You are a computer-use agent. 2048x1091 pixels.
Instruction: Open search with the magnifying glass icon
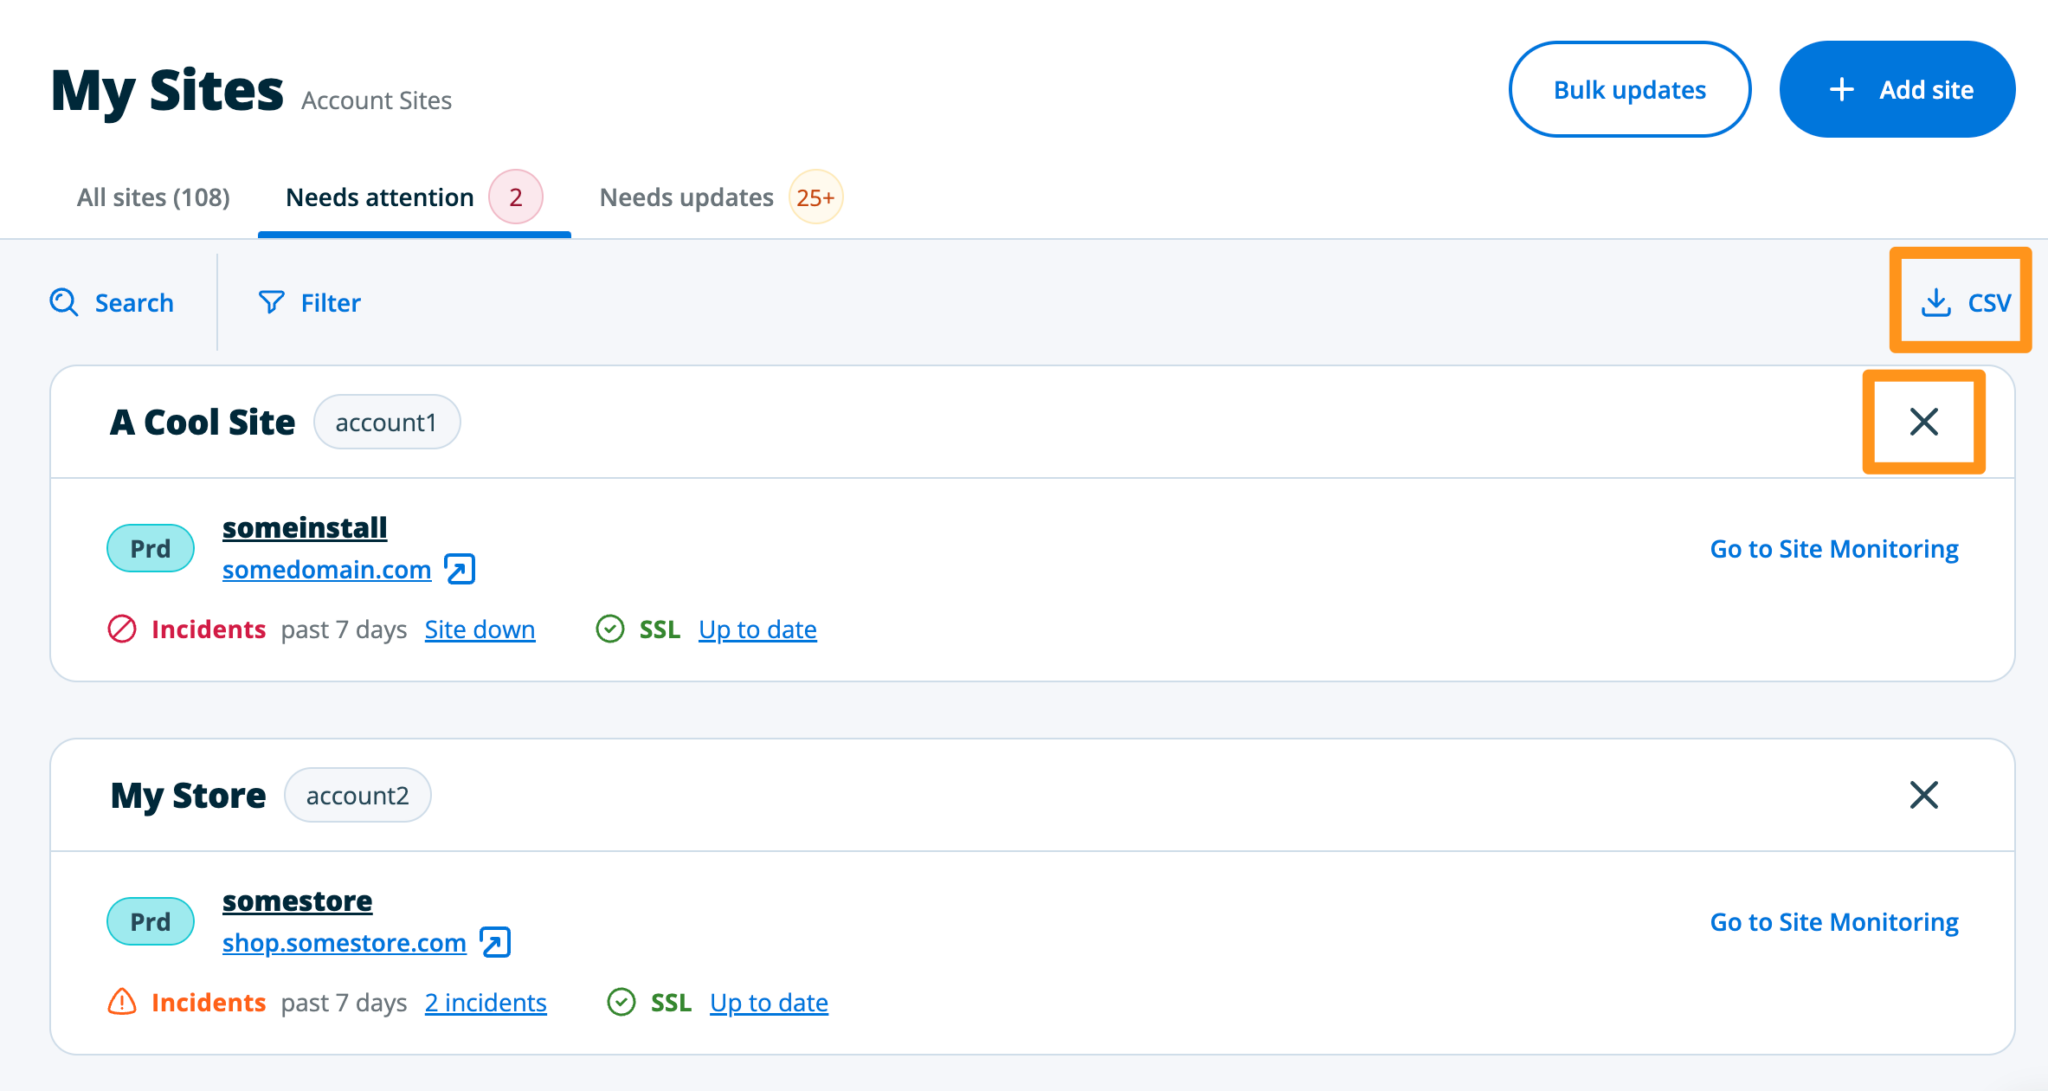point(63,302)
